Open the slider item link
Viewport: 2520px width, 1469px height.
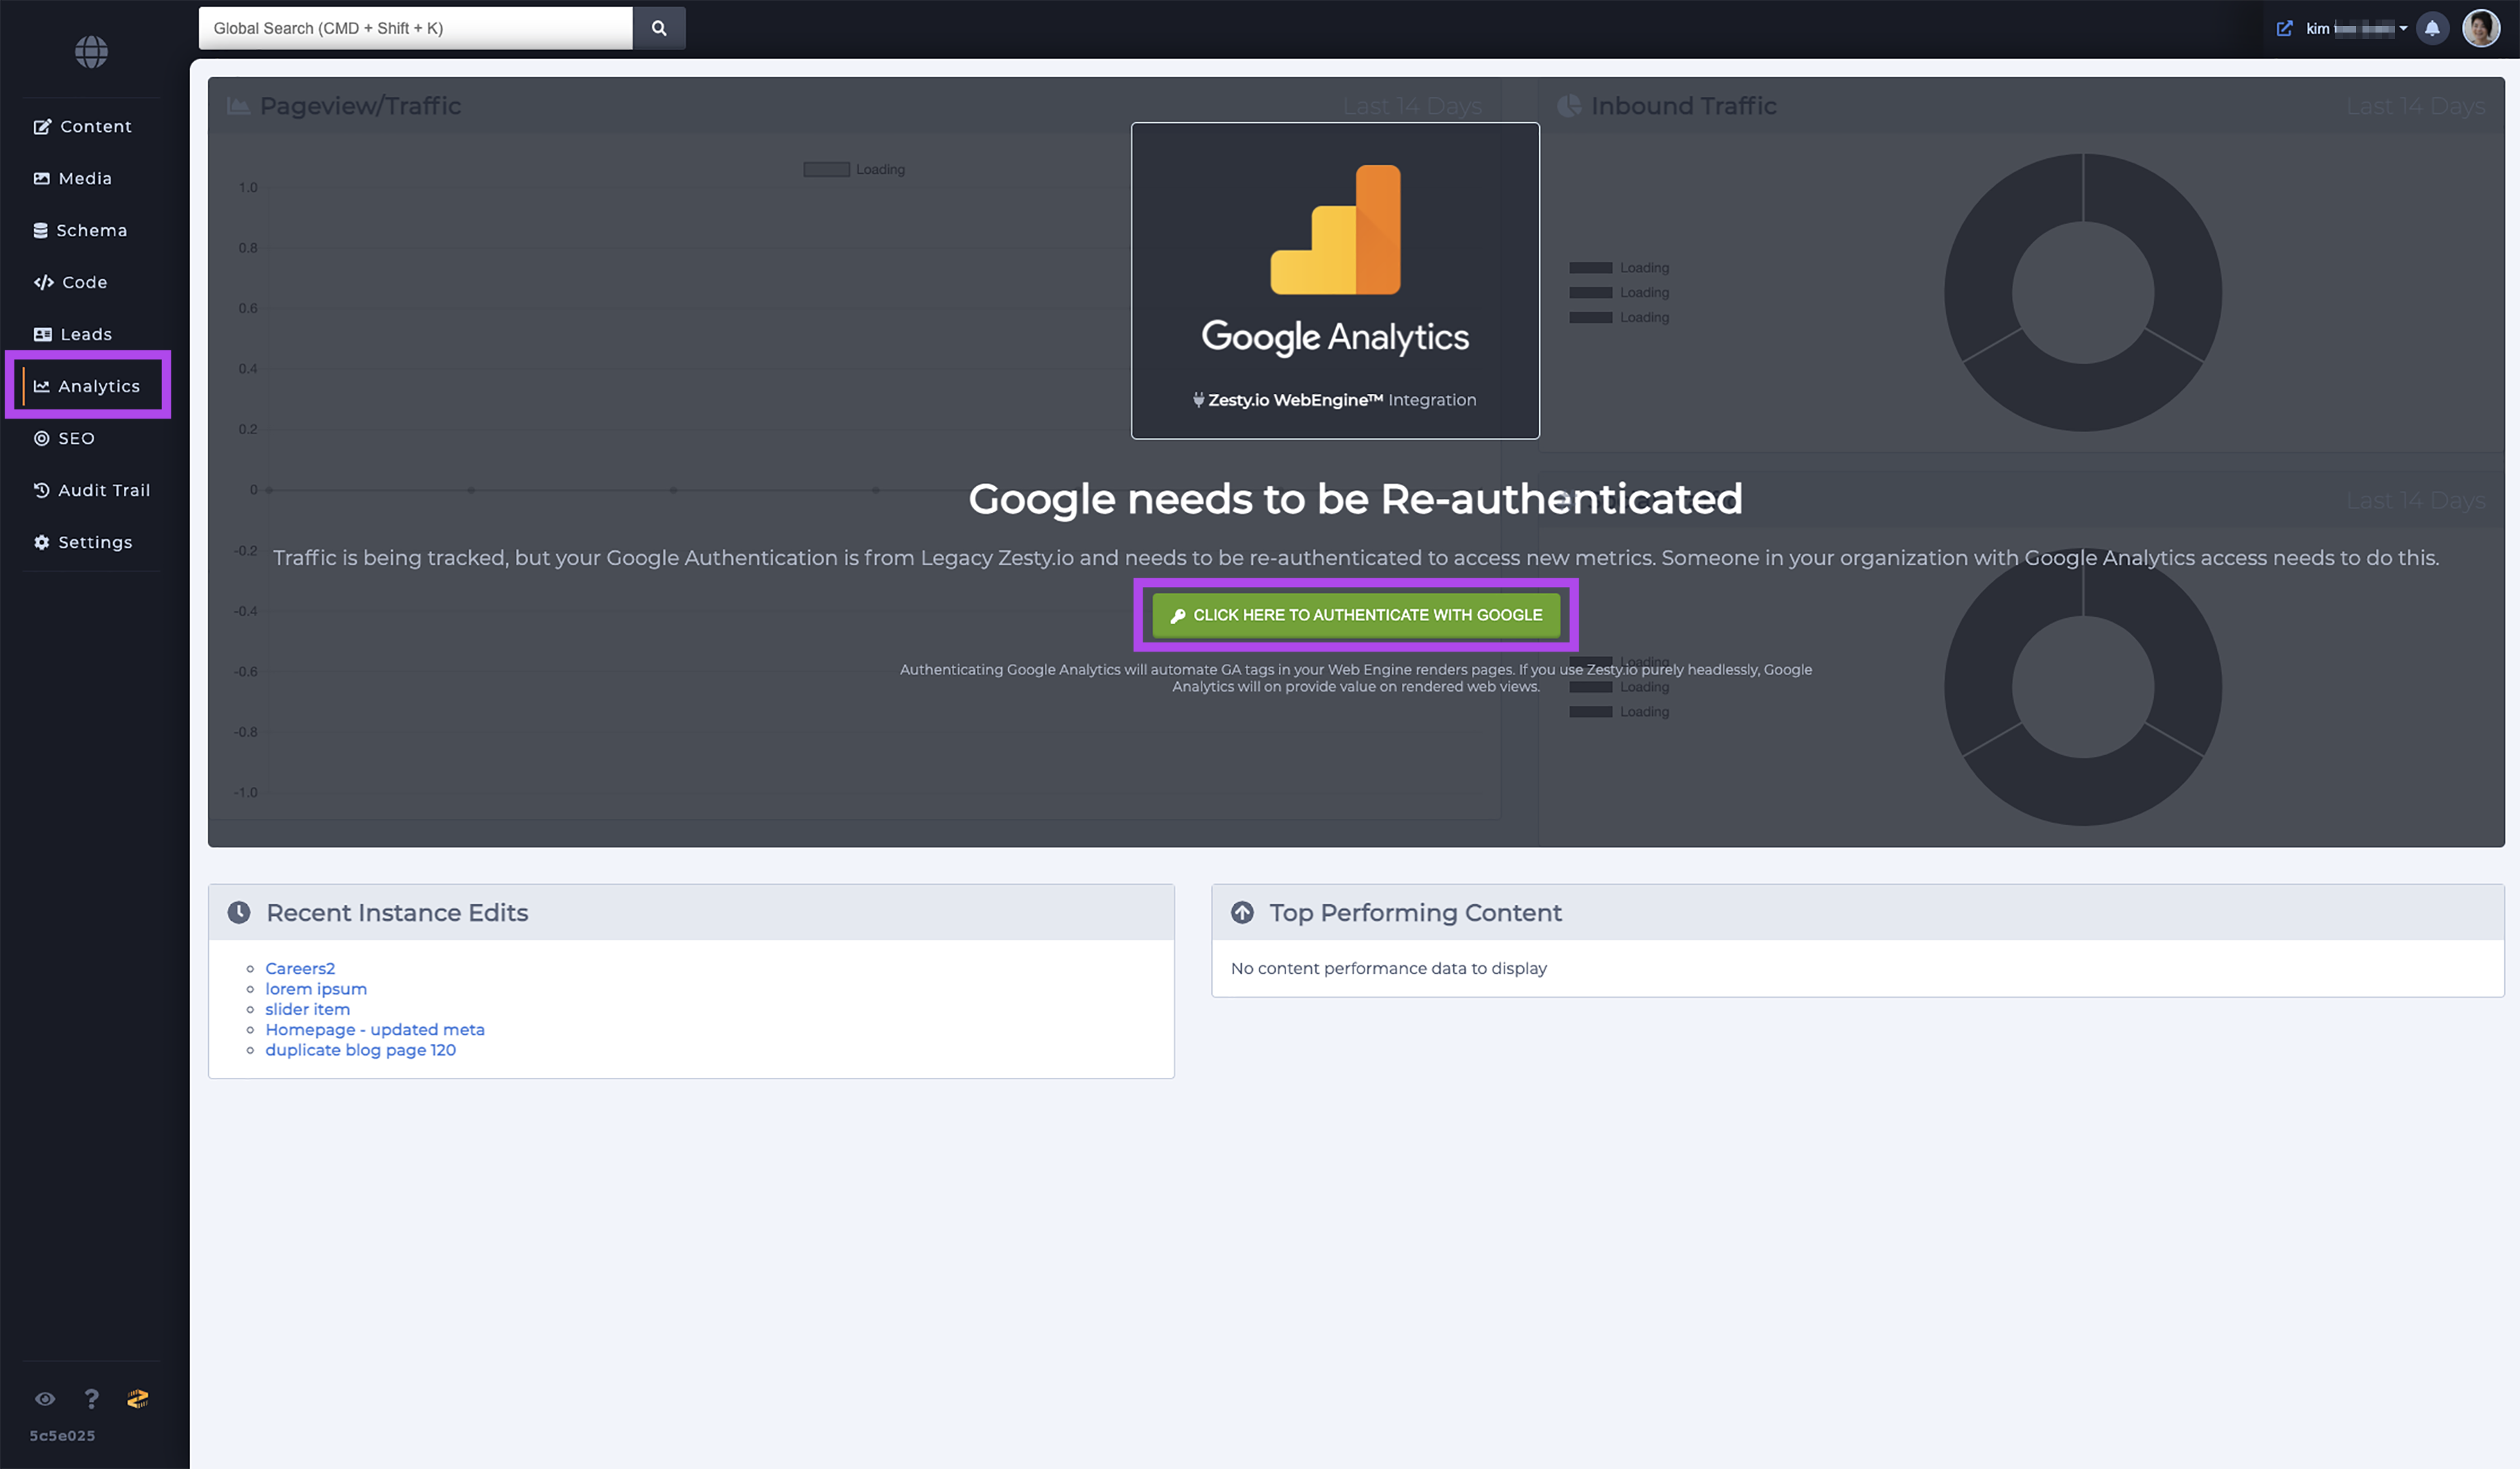coord(307,1009)
